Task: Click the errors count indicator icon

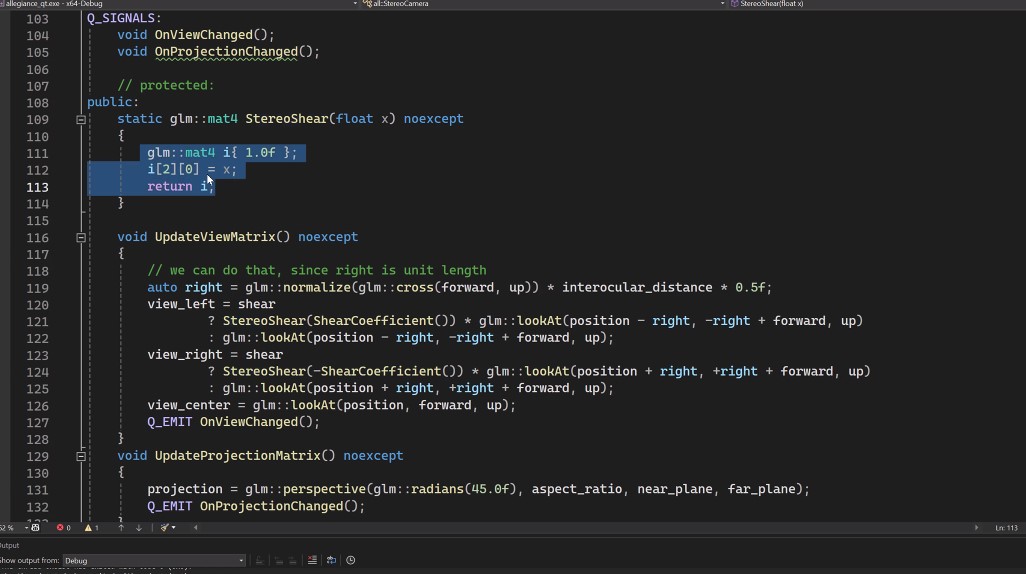Action: point(59,527)
